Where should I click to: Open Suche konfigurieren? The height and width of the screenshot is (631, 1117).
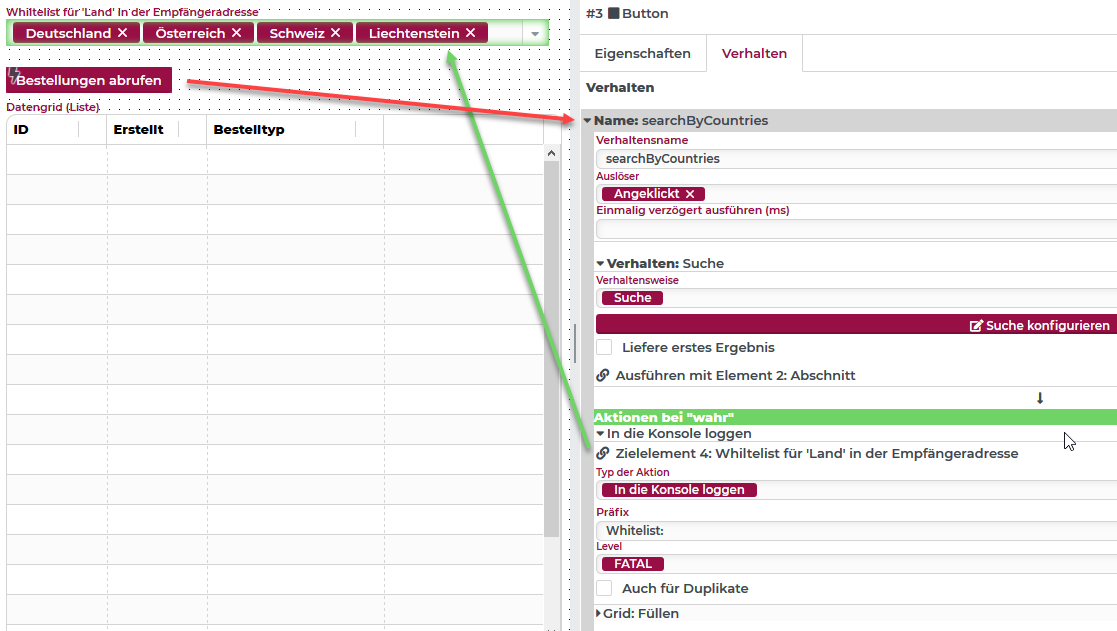coord(1040,325)
